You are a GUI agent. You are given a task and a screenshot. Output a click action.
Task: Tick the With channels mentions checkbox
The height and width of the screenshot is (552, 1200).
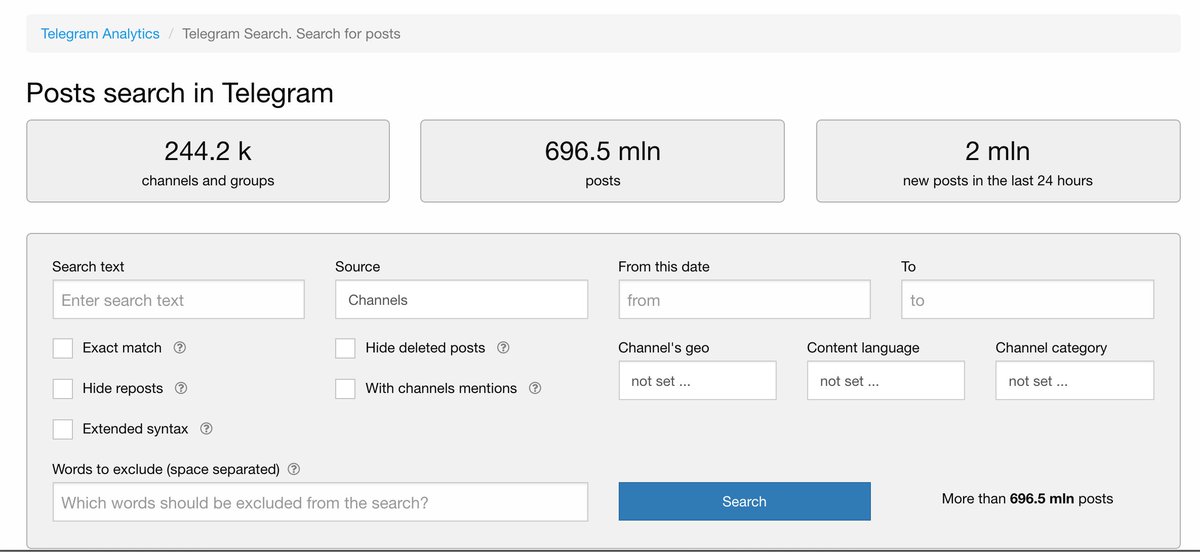pos(345,388)
